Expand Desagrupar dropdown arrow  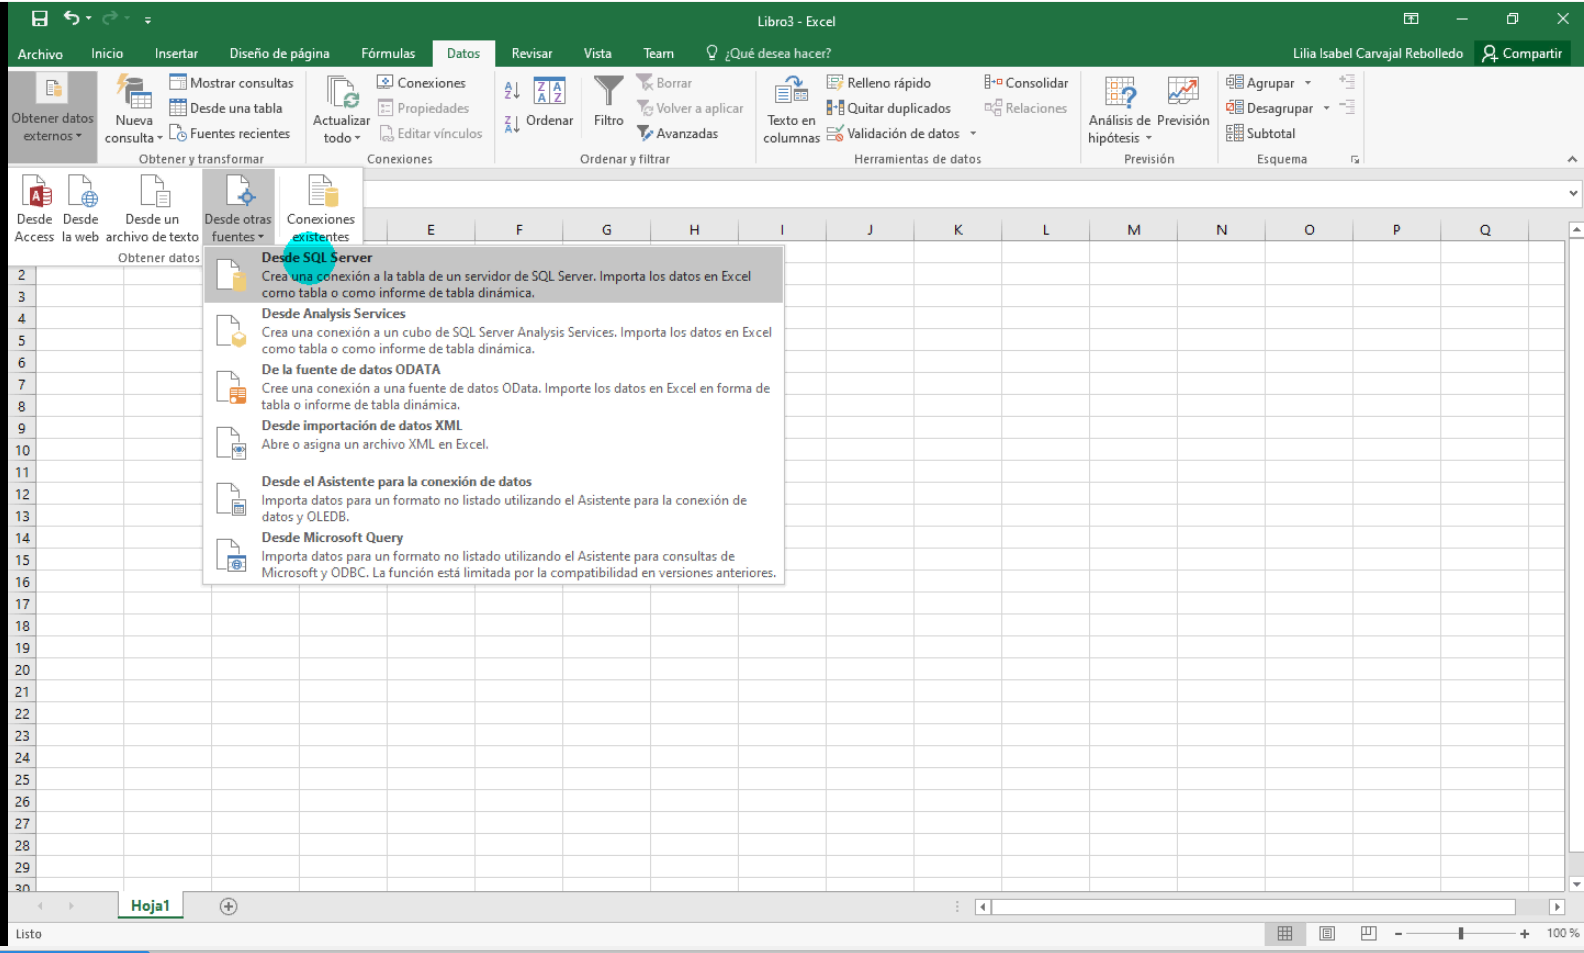tap(1327, 108)
